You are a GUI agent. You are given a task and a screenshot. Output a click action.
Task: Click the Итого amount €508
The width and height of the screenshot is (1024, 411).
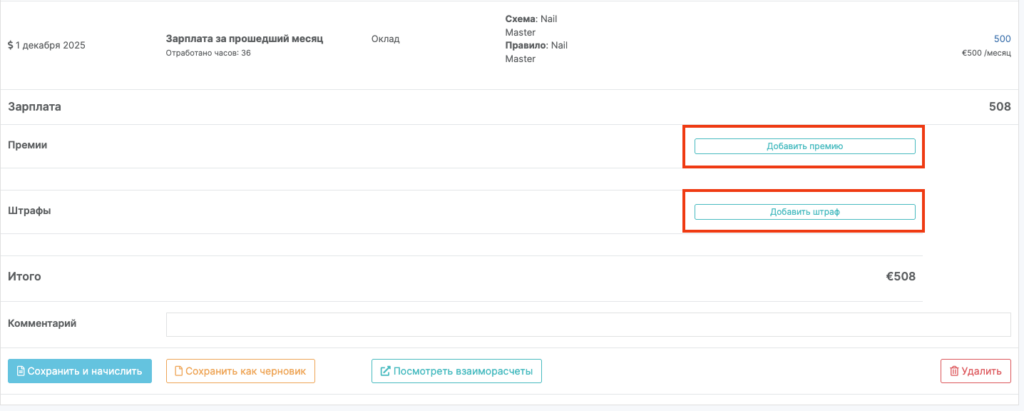(x=900, y=277)
